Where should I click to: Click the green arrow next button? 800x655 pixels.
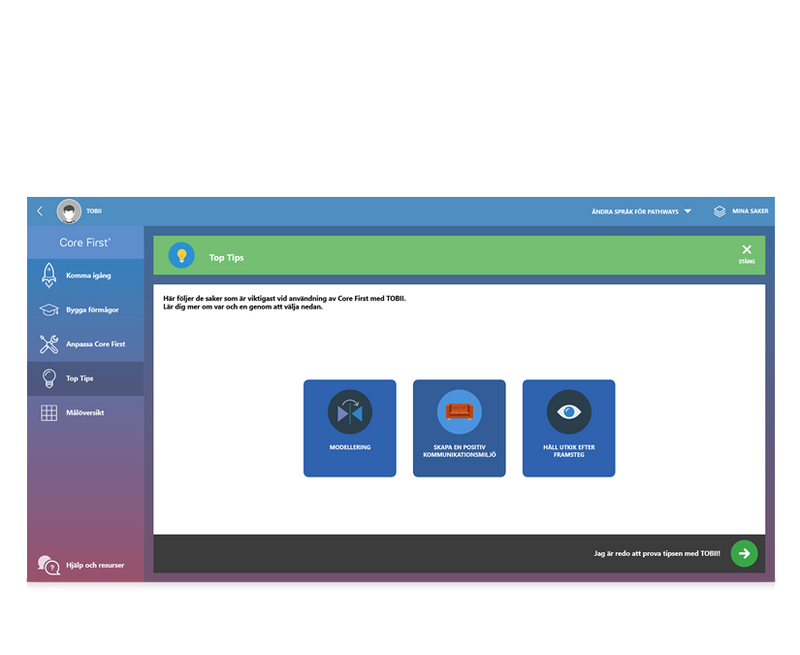(x=744, y=554)
